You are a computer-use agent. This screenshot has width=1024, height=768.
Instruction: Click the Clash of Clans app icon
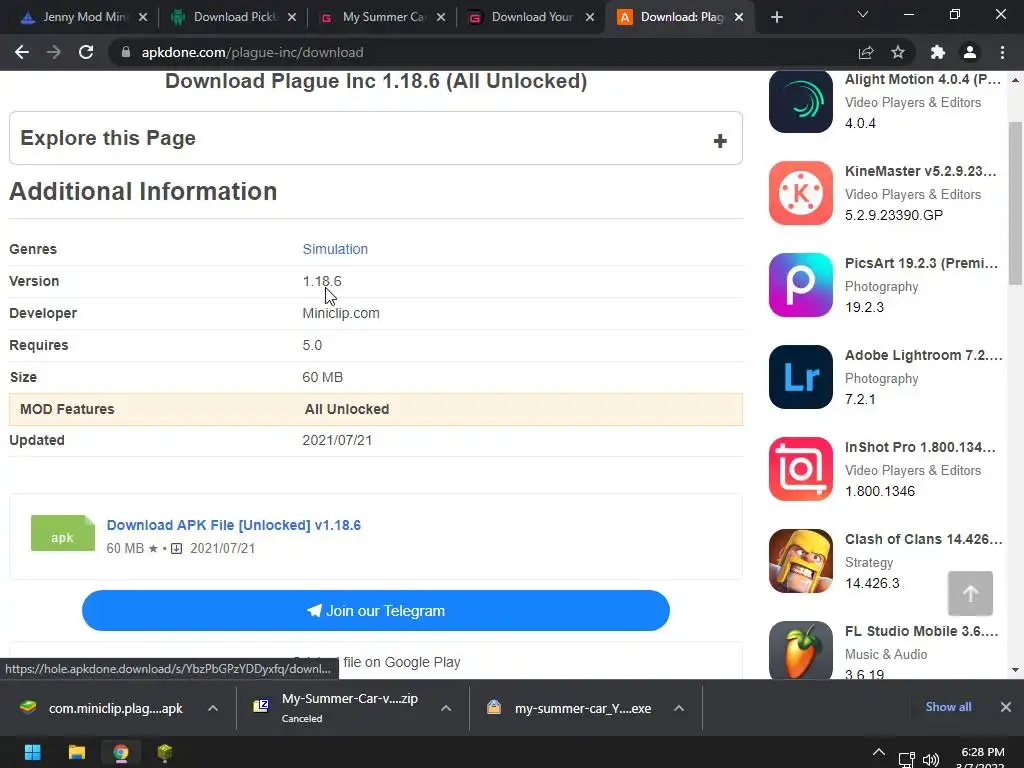801,562
